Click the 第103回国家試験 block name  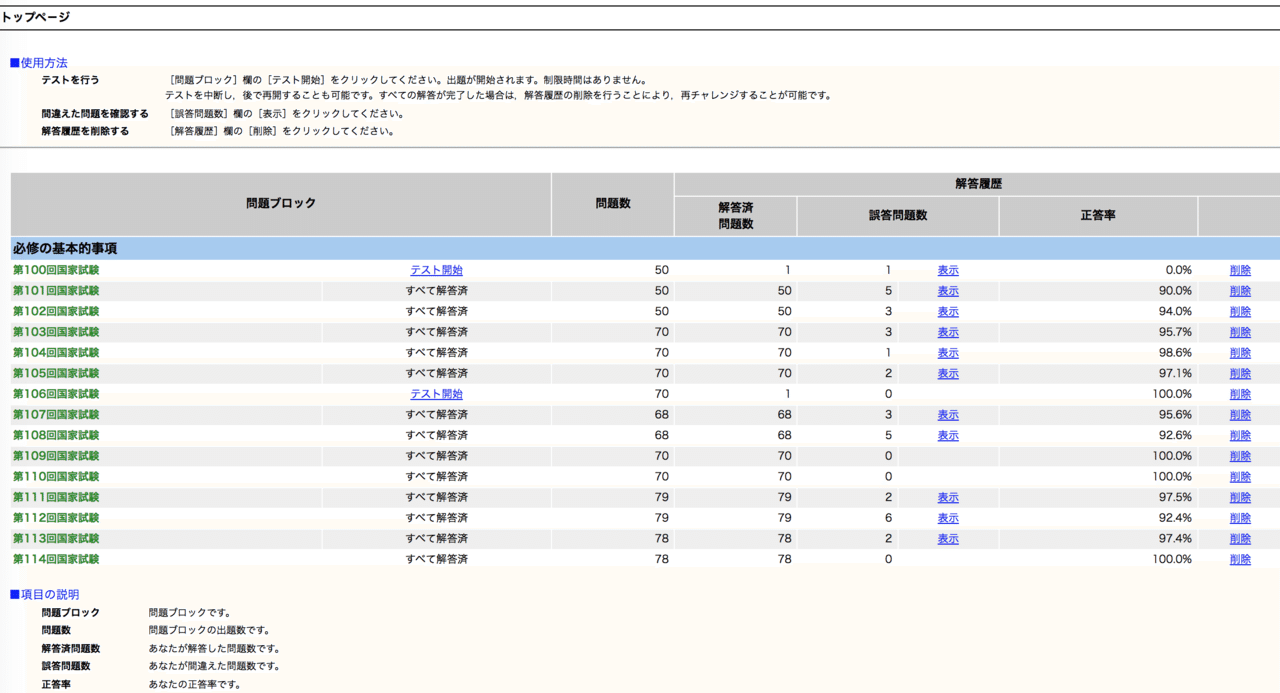tap(56, 332)
